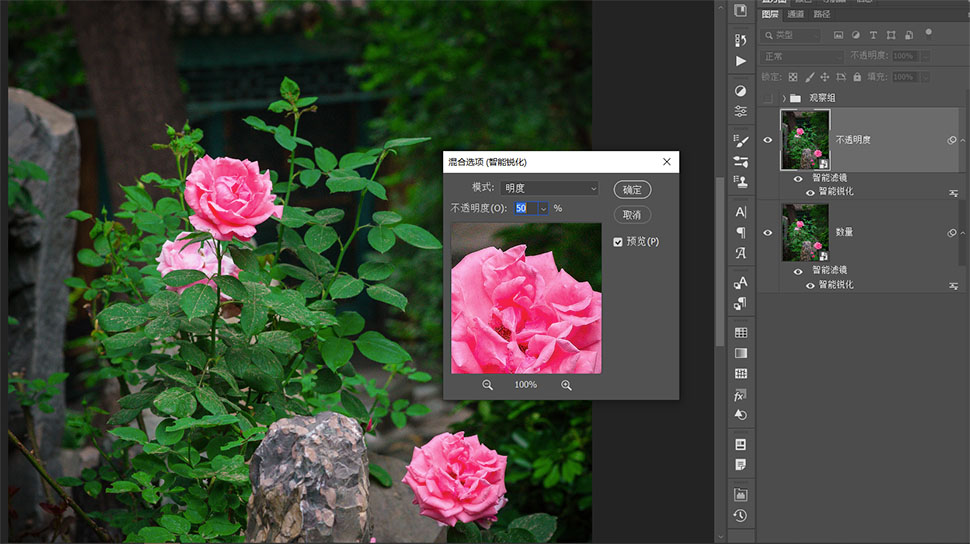970x544 pixels.
Task: Open the Gradients panel icon
Action: (x=740, y=353)
